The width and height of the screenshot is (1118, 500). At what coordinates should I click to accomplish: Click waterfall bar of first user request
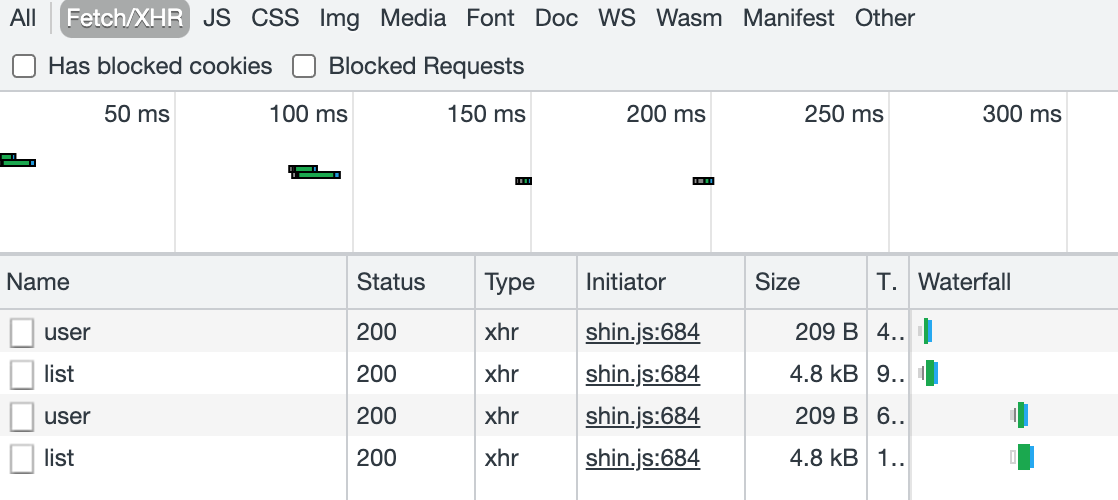(927, 331)
